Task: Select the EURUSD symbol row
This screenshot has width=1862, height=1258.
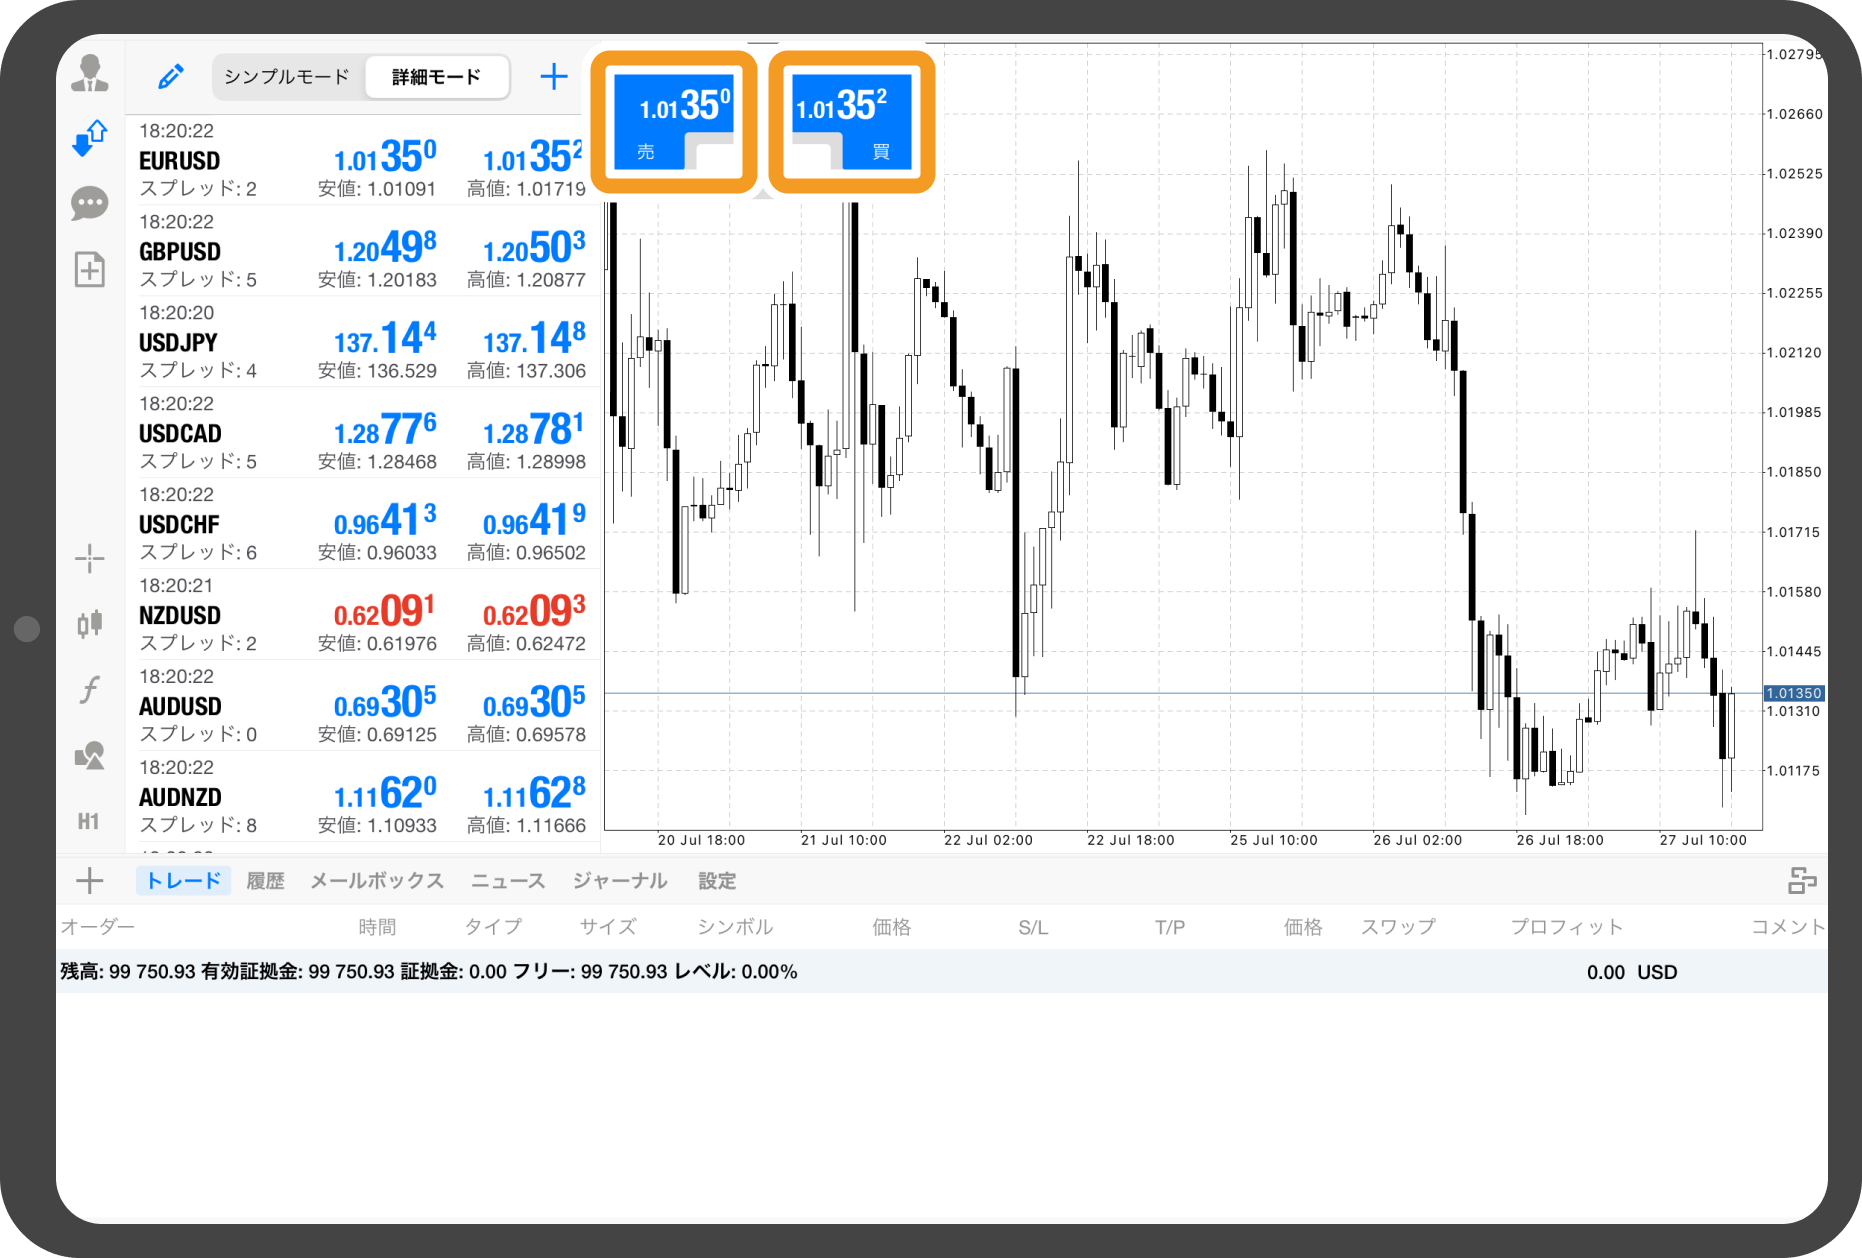Action: (x=365, y=160)
